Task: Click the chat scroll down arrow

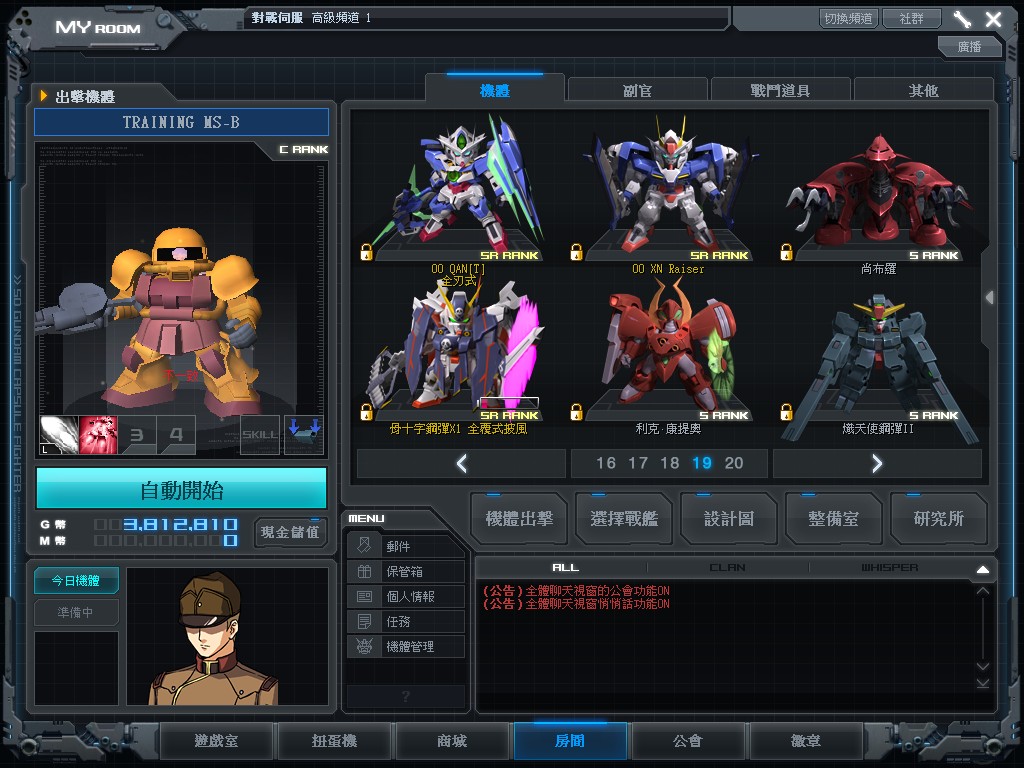Action: pyautogui.click(x=983, y=666)
